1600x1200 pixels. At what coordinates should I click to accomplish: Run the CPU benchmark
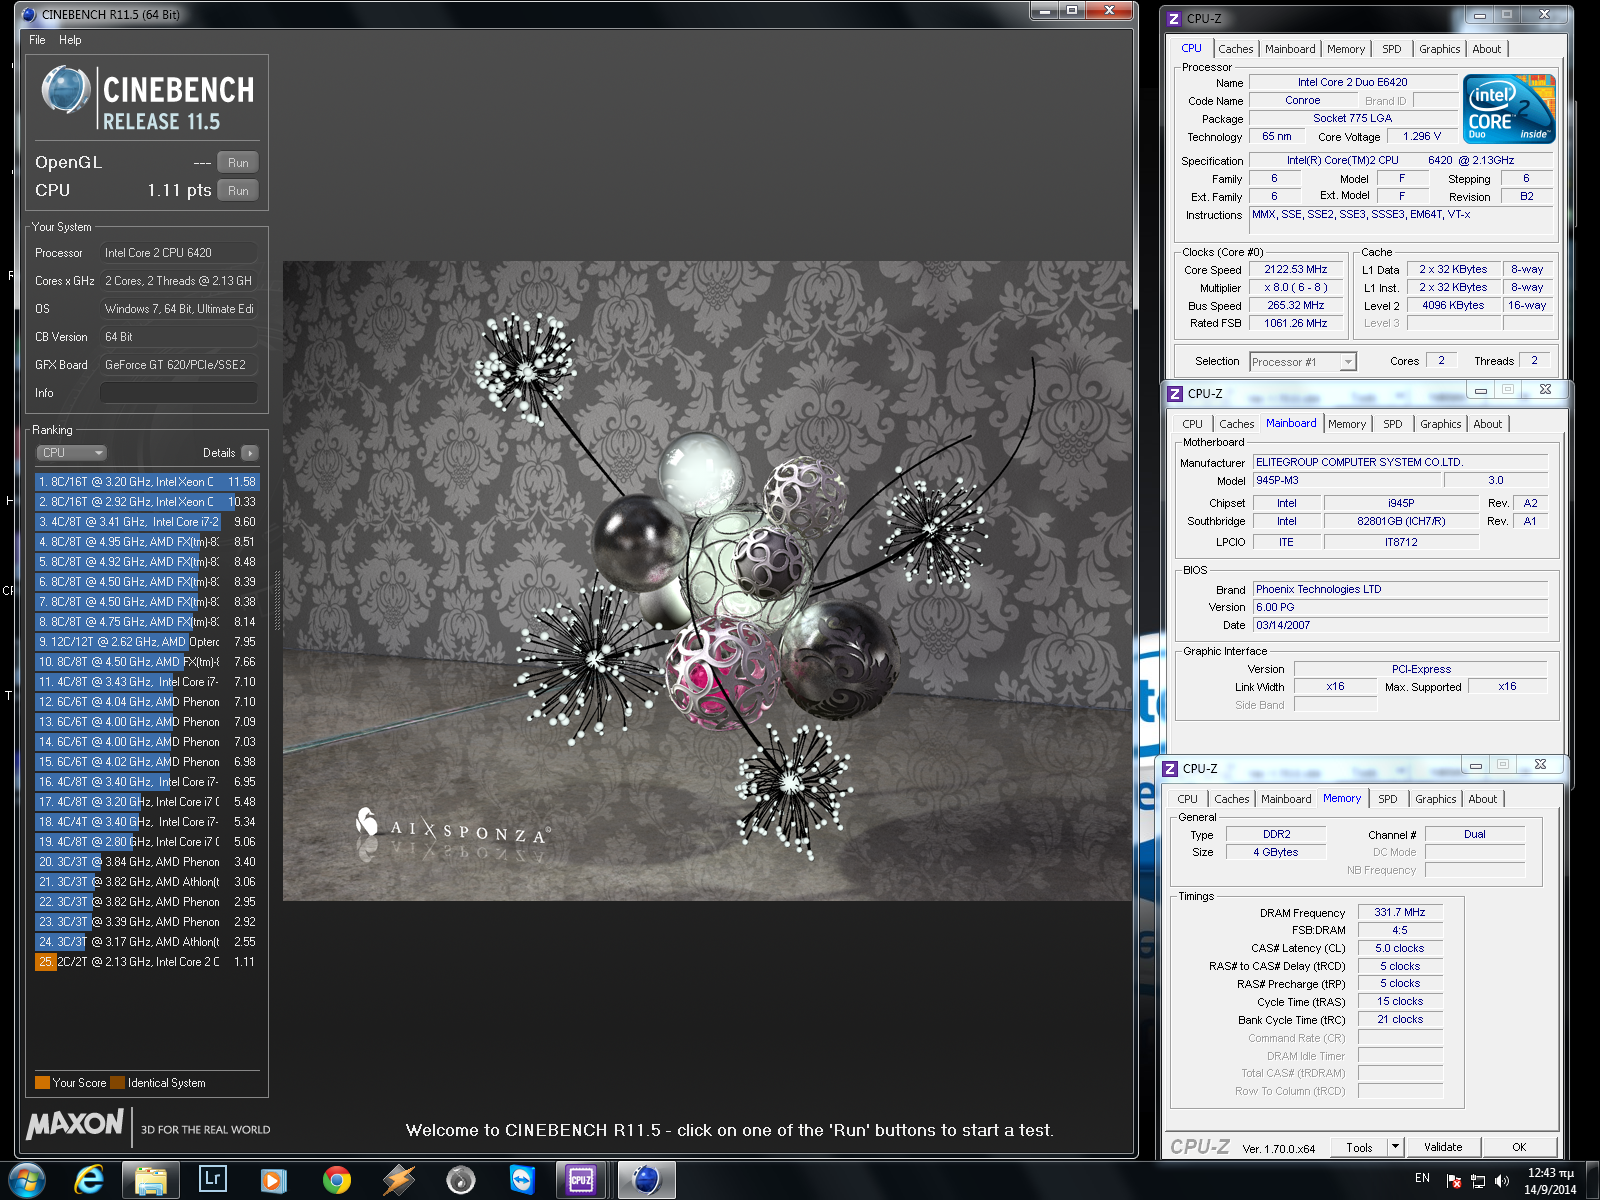(238, 191)
